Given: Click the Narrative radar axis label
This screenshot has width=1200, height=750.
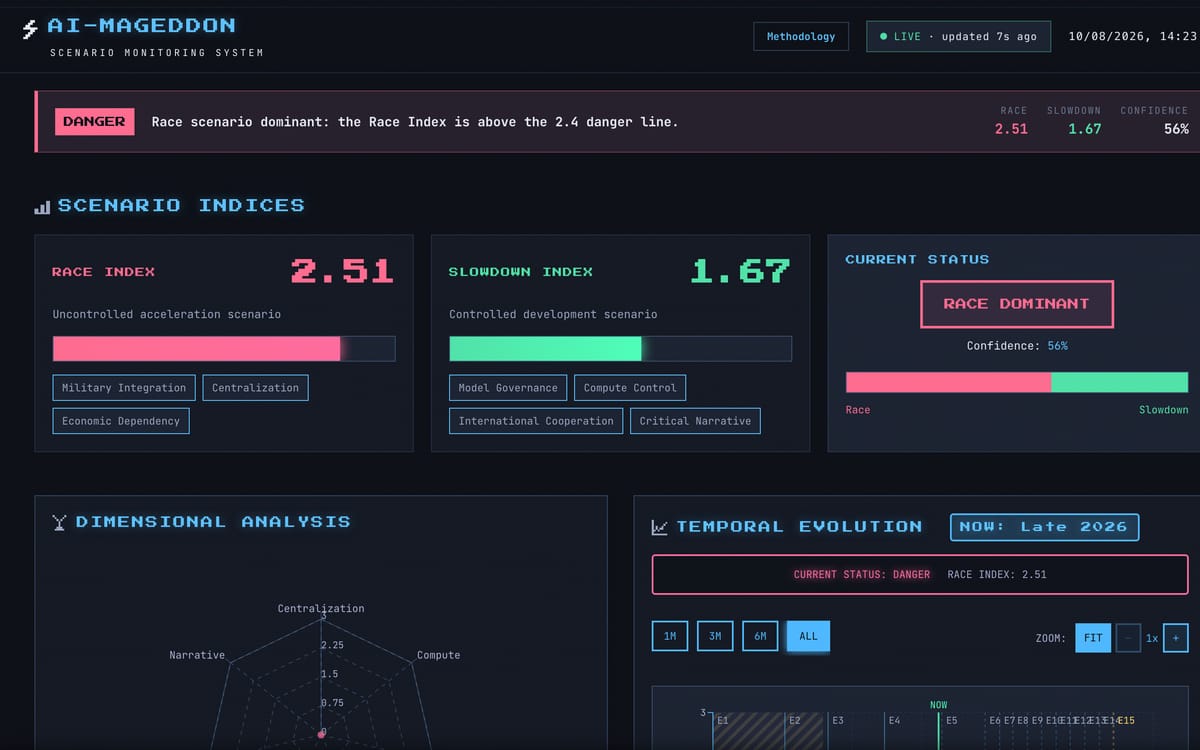Looking at the screenshot, I should coord(197,655).
